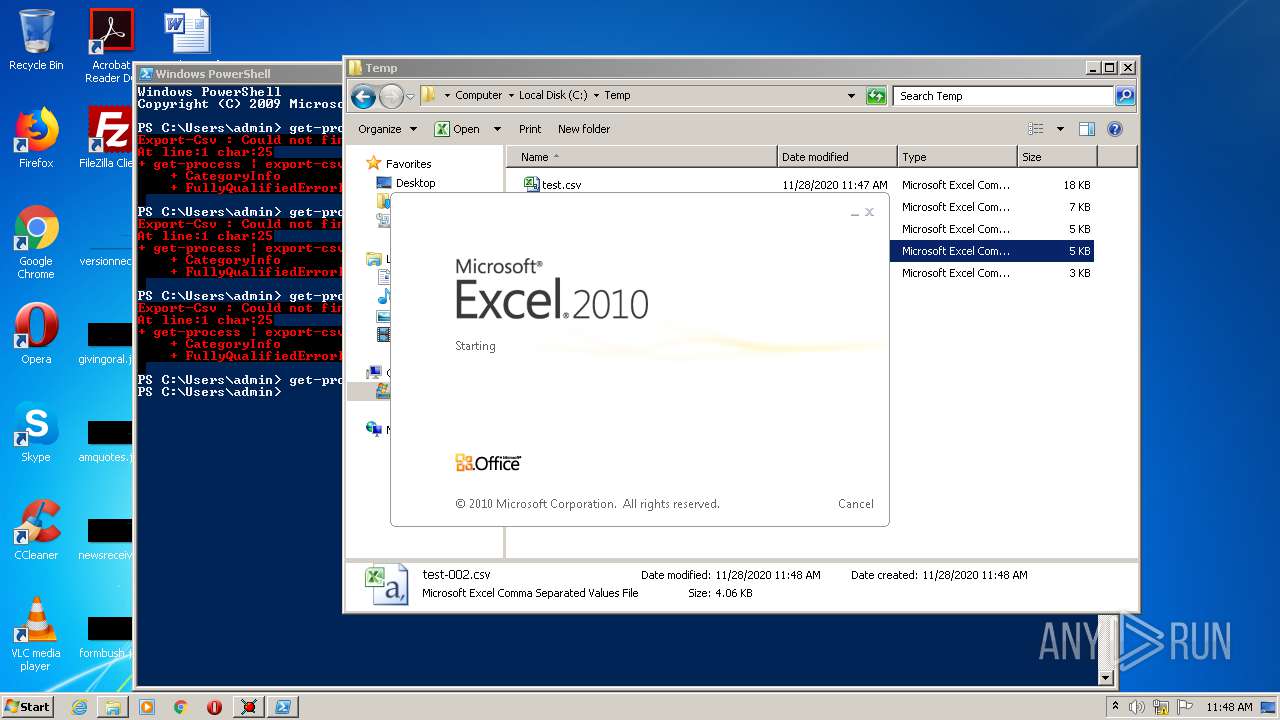Click the search magnifier icon
This screenshot has width=1280, height=720.
tap(1125, 96)
